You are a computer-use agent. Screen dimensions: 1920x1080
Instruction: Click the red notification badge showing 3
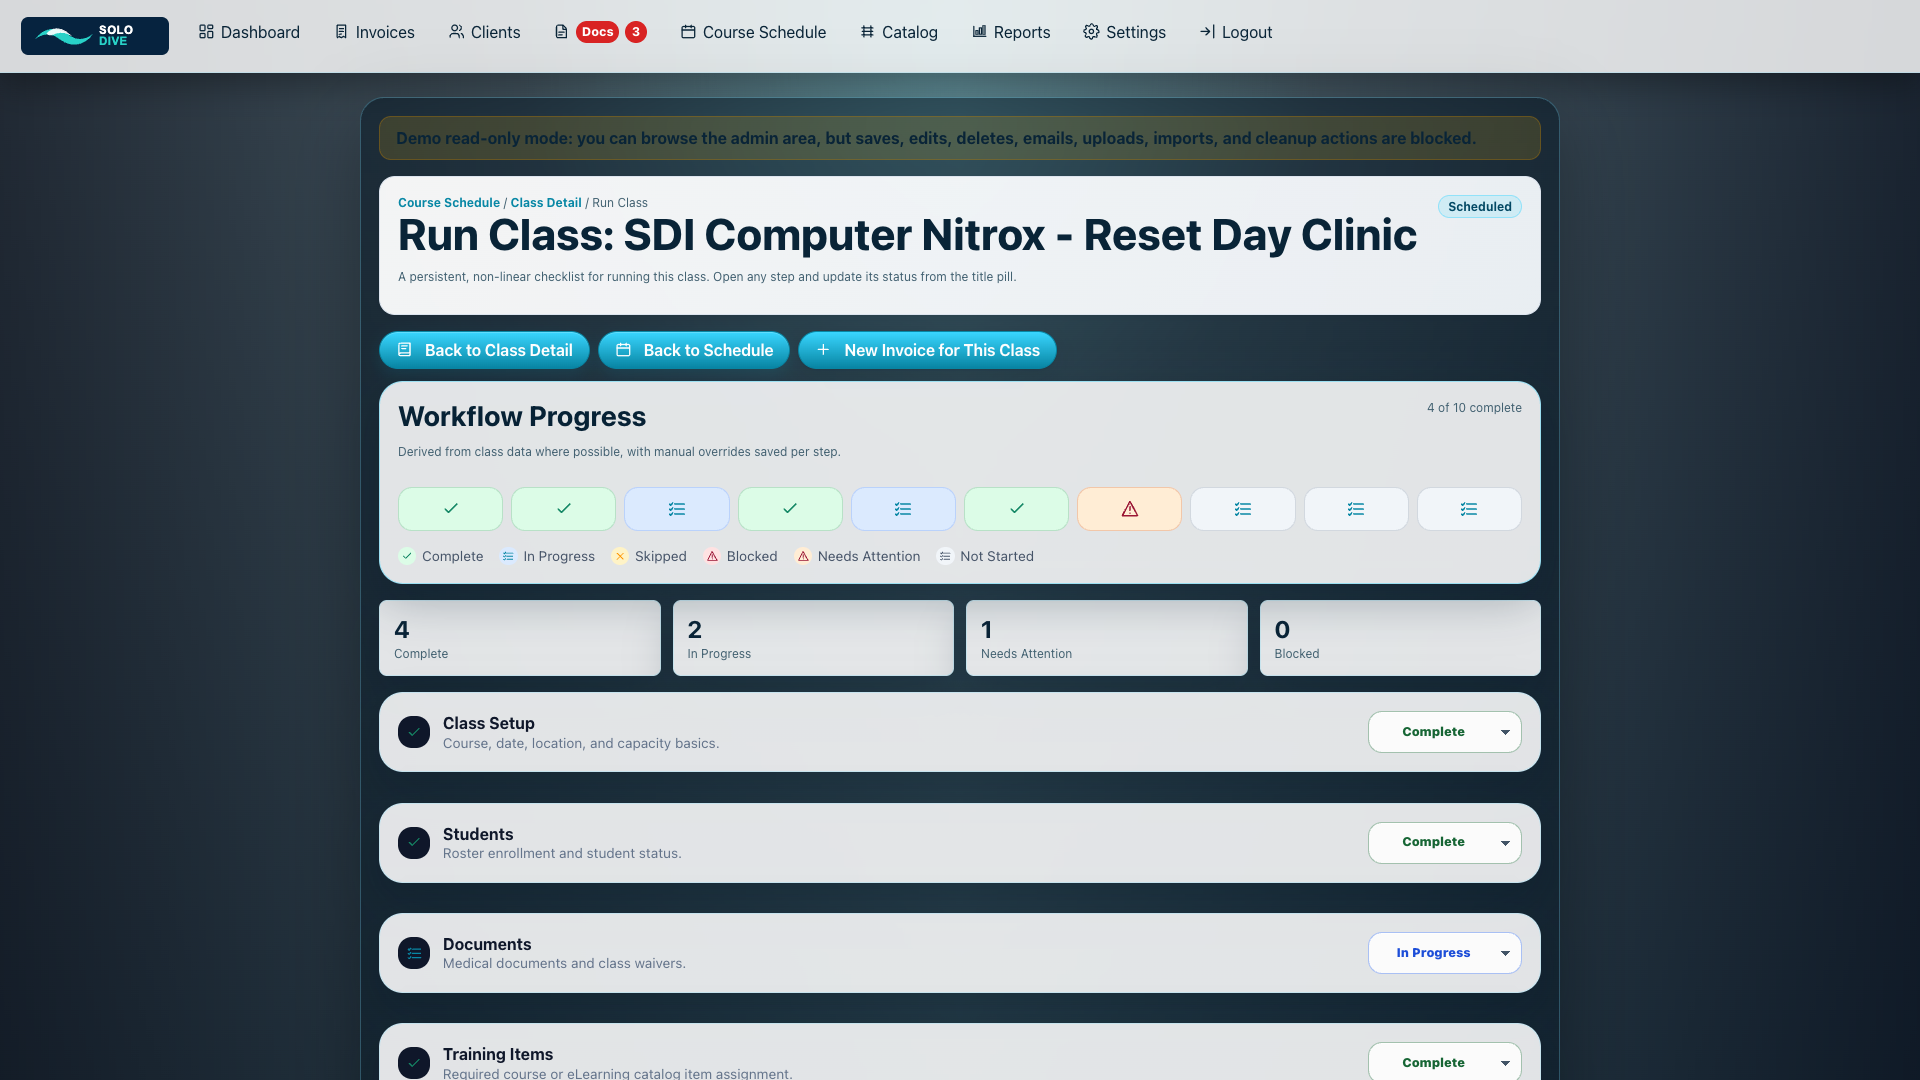pos(635,32)
